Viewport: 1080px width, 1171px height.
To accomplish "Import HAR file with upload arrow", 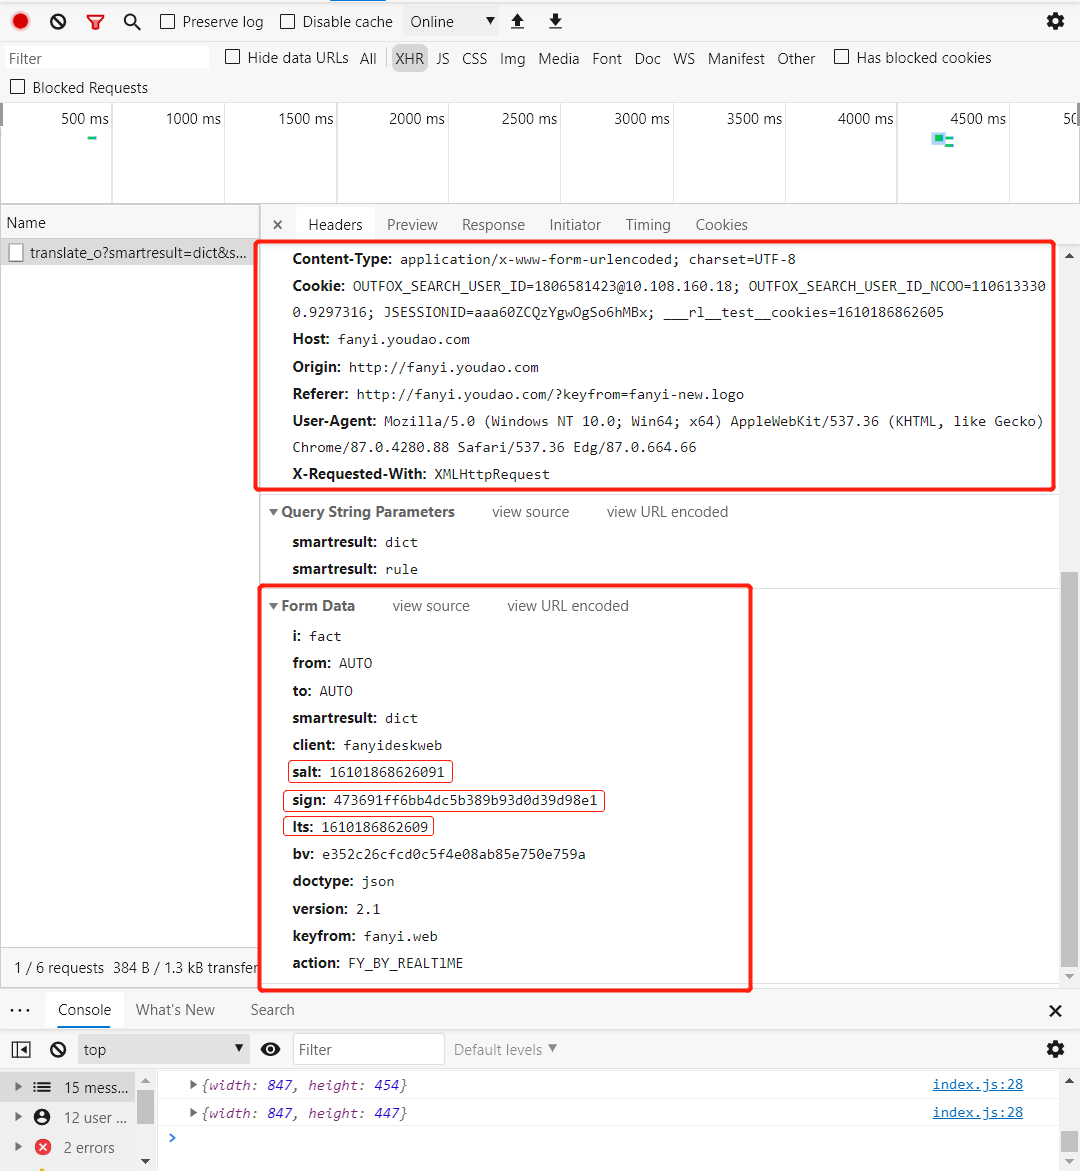I will tap(518, 21).
